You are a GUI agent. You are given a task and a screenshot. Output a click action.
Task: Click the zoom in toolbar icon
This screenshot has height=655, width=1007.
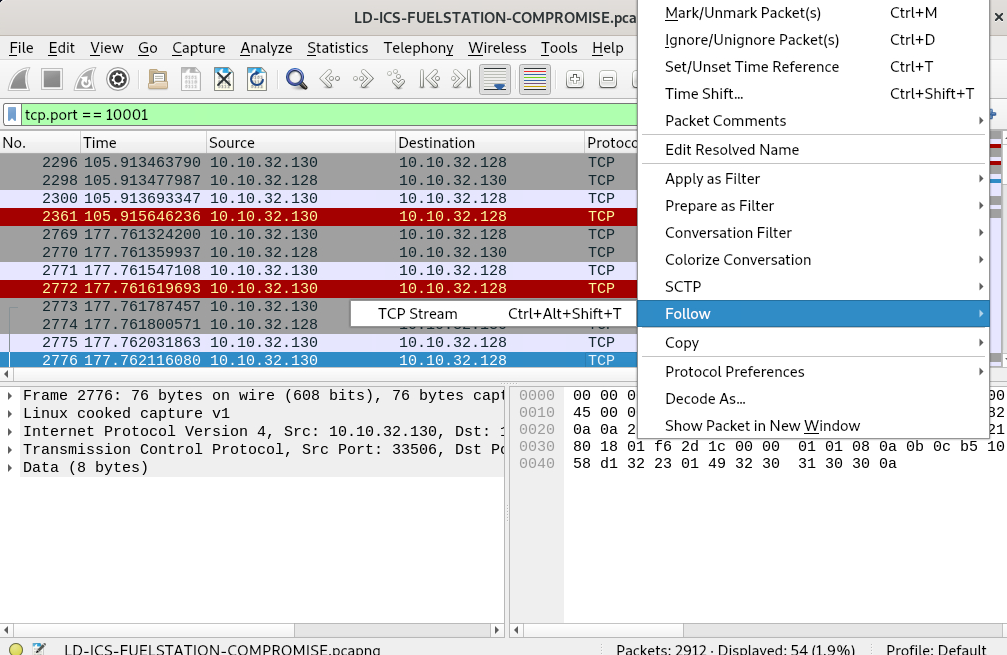point(575,79)
